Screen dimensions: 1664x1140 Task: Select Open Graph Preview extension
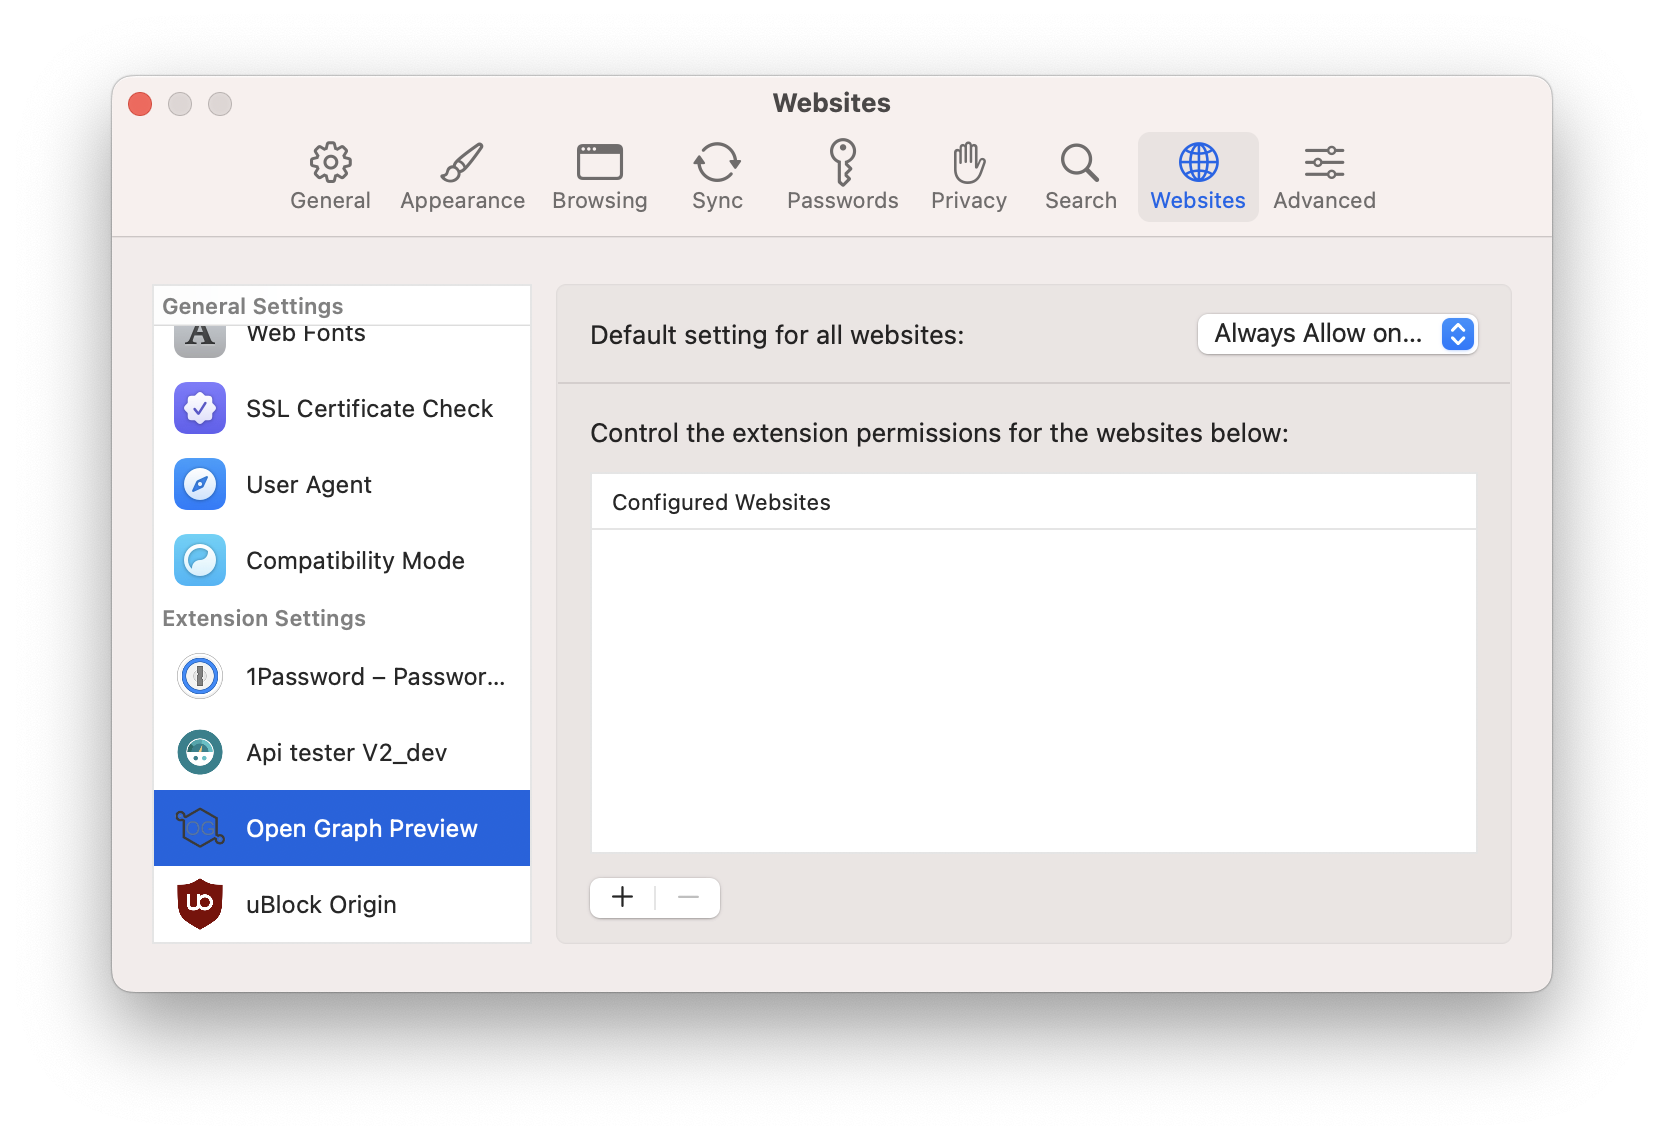tap(342, 828)
